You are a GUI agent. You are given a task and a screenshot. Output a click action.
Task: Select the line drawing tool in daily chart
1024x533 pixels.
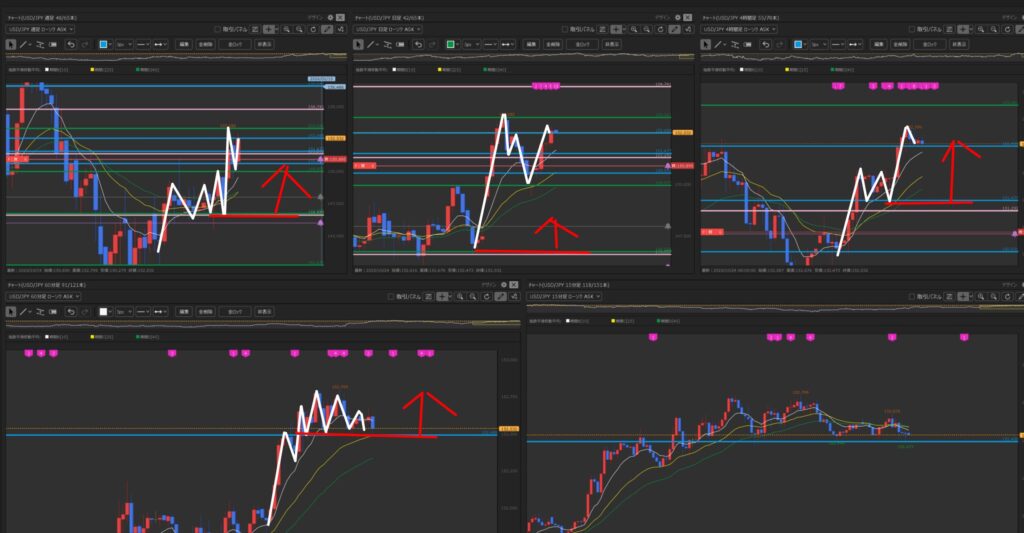pyautogui.click(x=371, y=44)
